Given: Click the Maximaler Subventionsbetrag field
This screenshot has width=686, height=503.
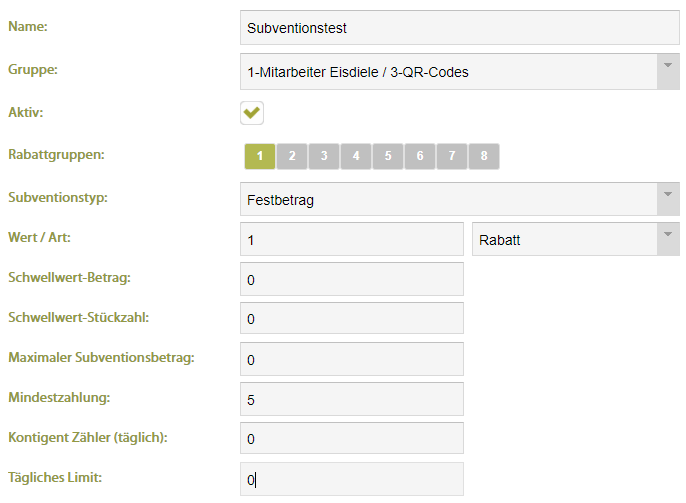Looking at the screenshot, I should 352,359.
